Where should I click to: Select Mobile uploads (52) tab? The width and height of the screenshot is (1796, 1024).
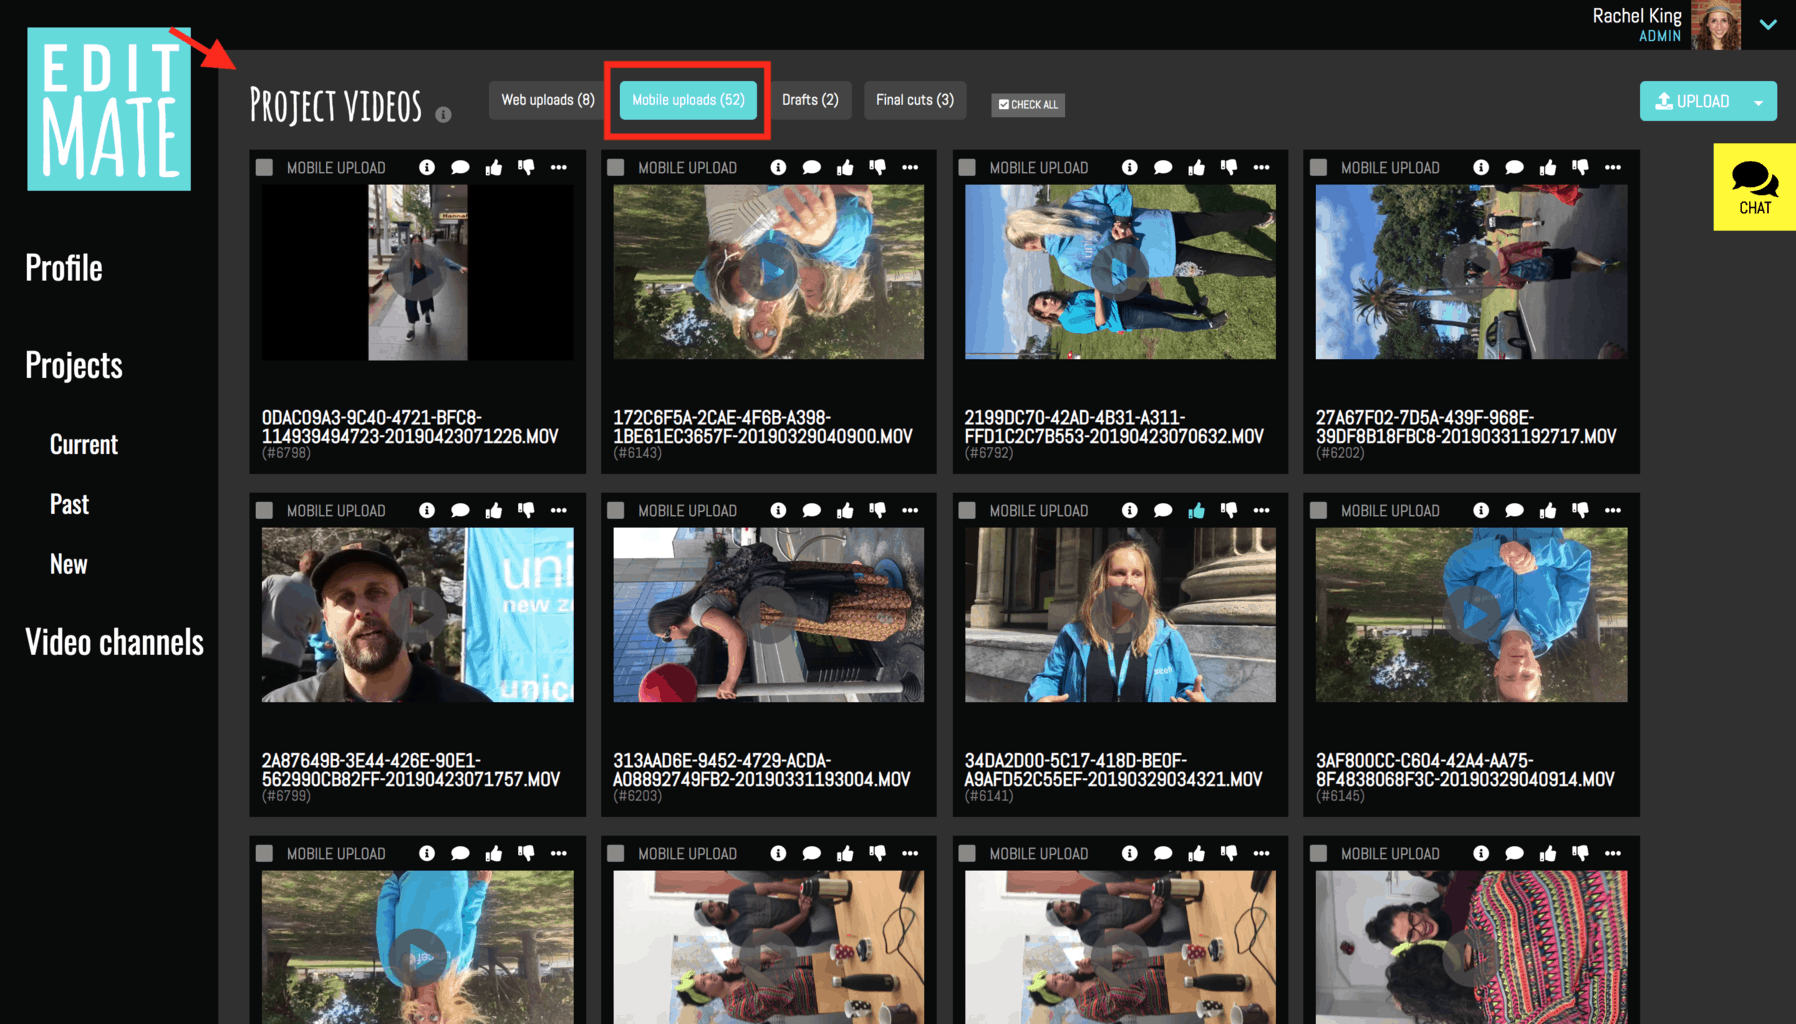coord(688,100)
